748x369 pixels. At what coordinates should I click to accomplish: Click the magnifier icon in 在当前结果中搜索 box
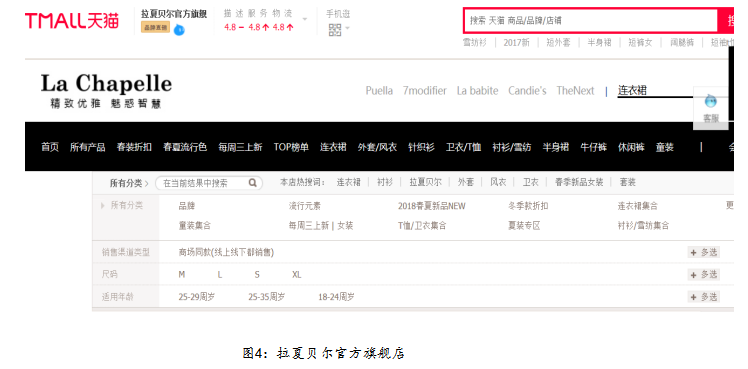tap(253, 183)
